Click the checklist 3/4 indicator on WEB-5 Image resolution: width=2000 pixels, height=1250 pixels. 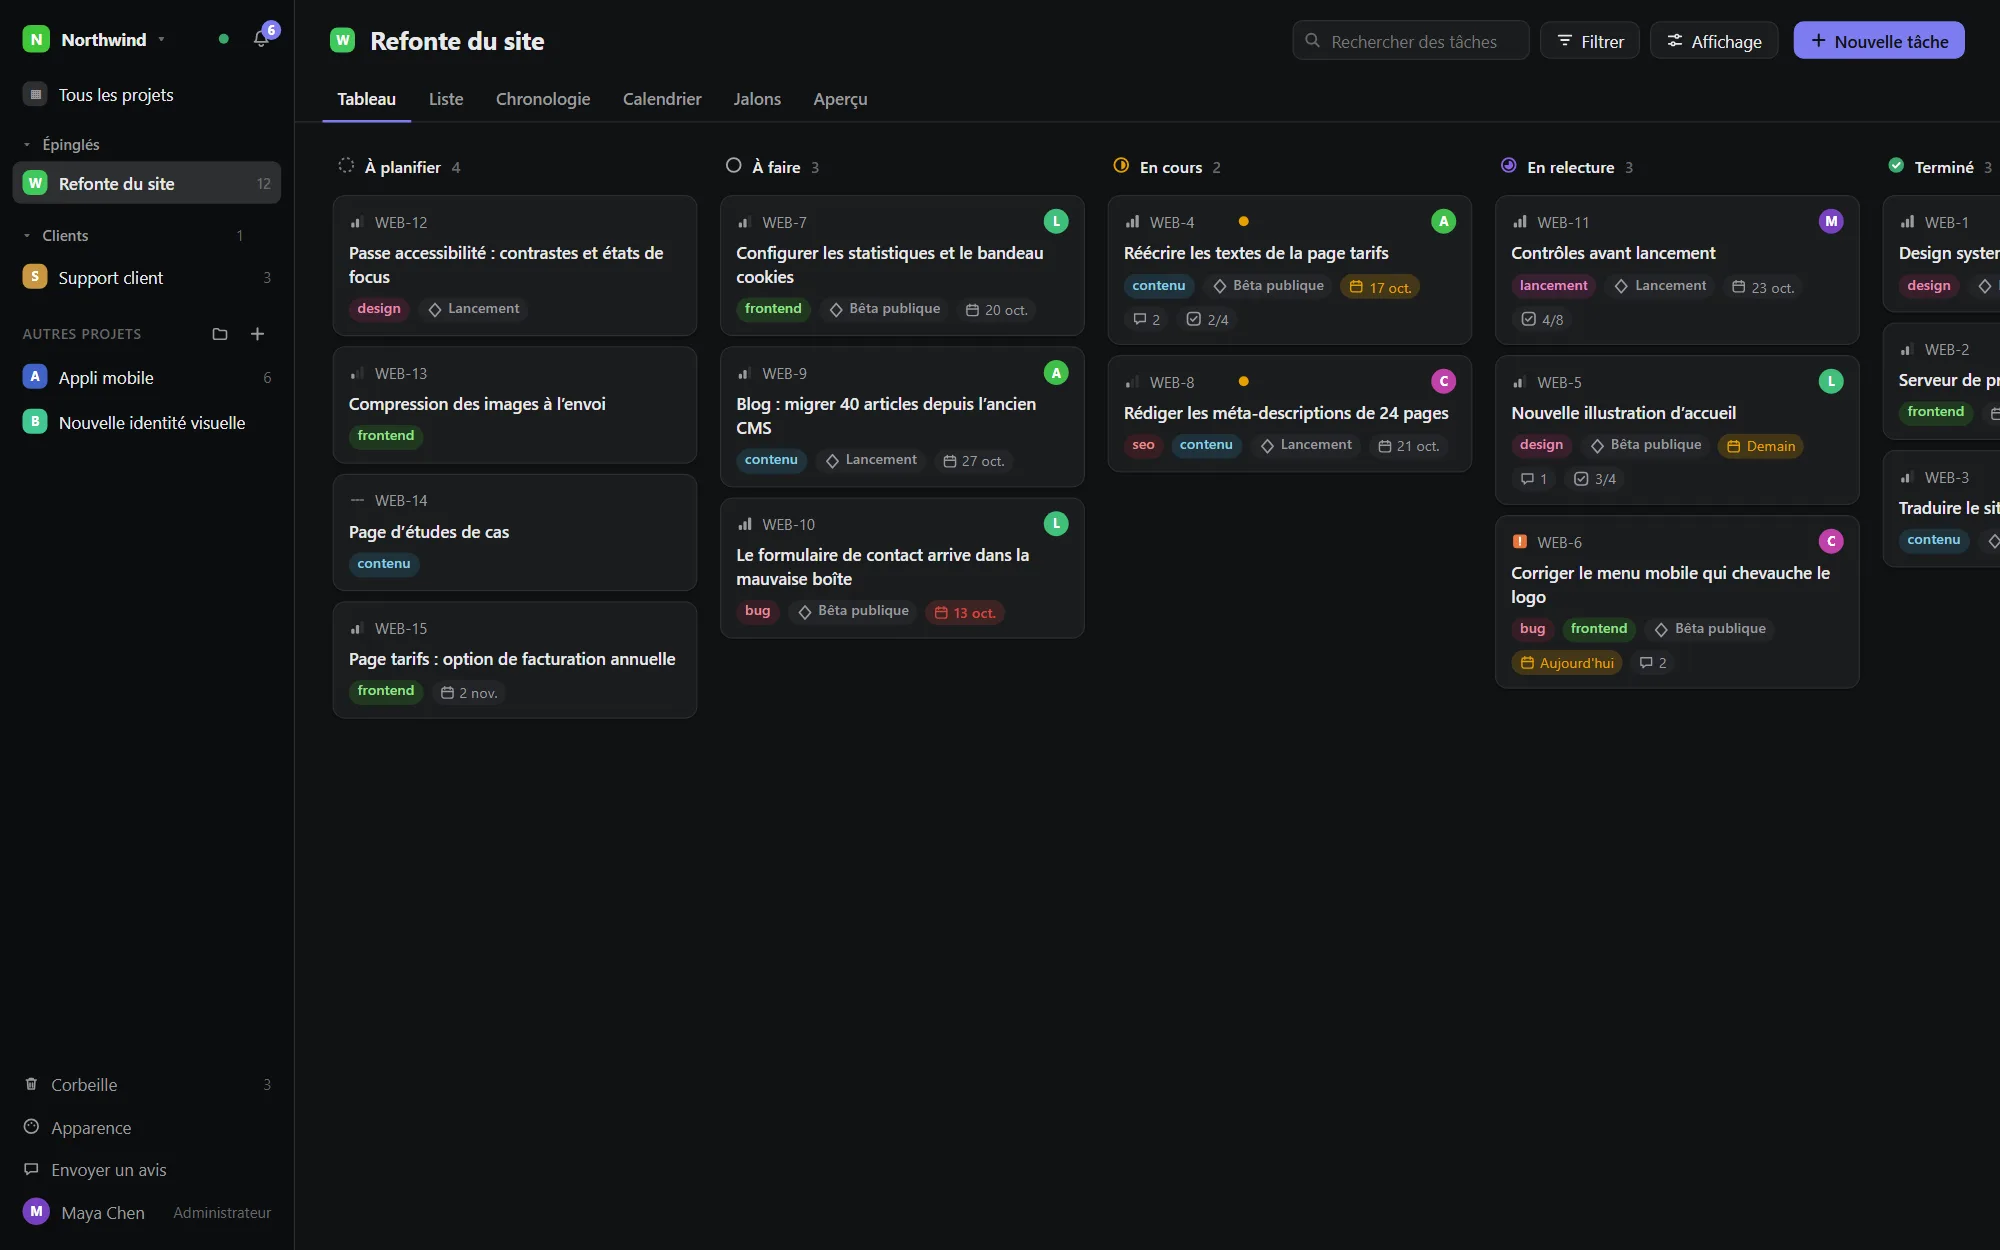[x=1595, y=479]
